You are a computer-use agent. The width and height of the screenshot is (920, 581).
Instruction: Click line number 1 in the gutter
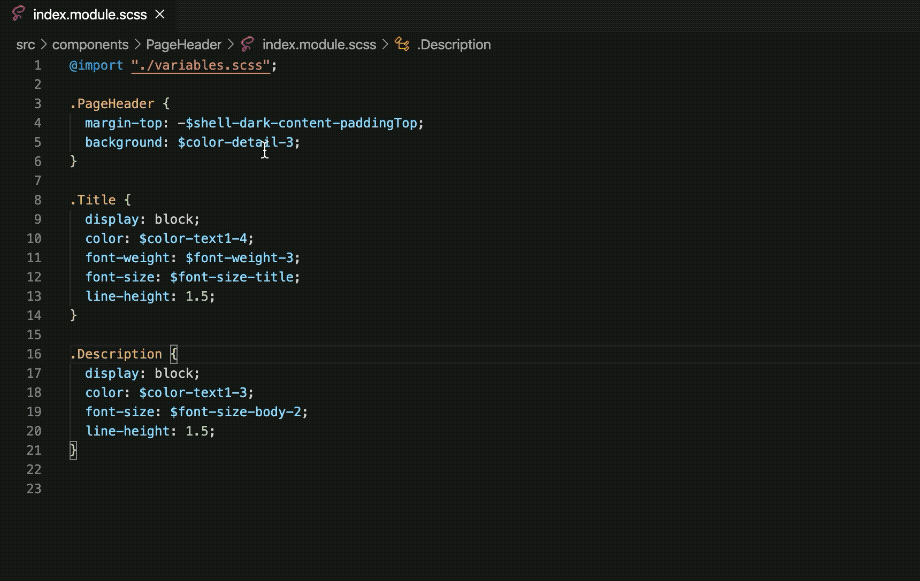coord(38,65)
